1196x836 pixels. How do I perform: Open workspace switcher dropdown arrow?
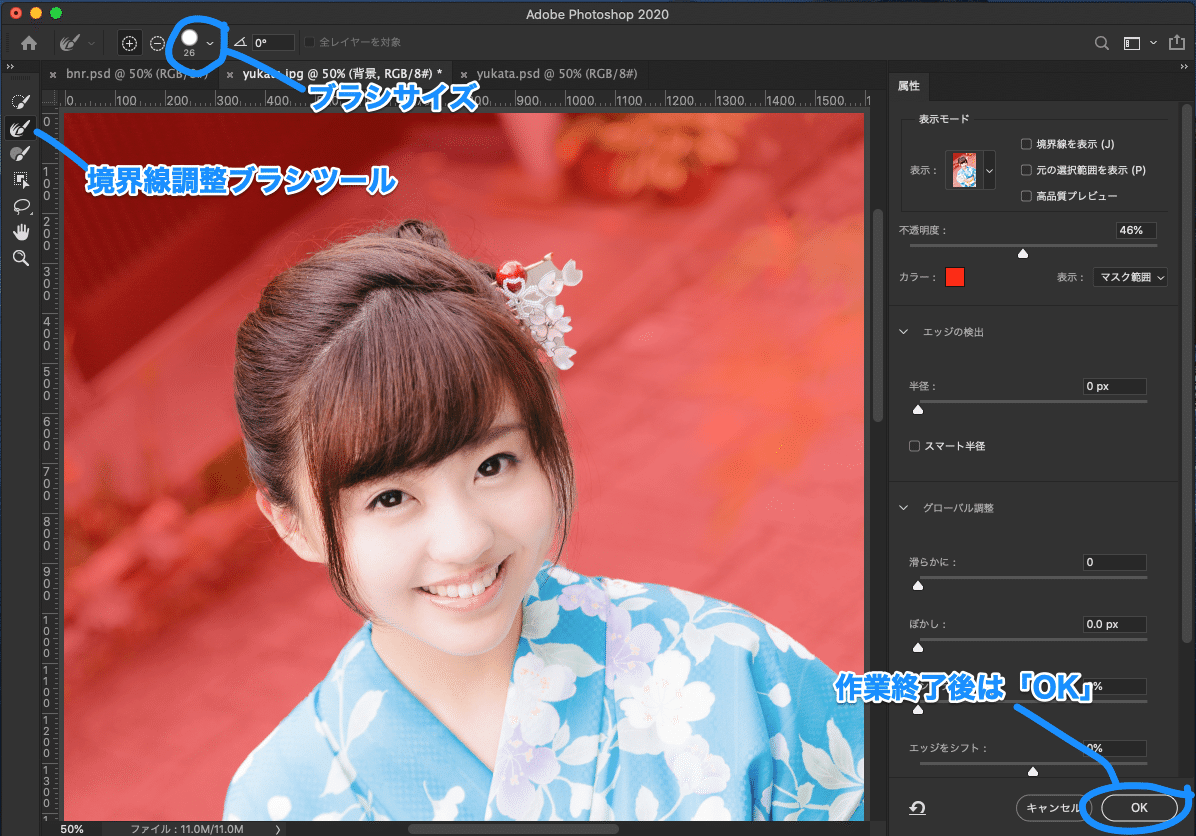point(1153,43)
